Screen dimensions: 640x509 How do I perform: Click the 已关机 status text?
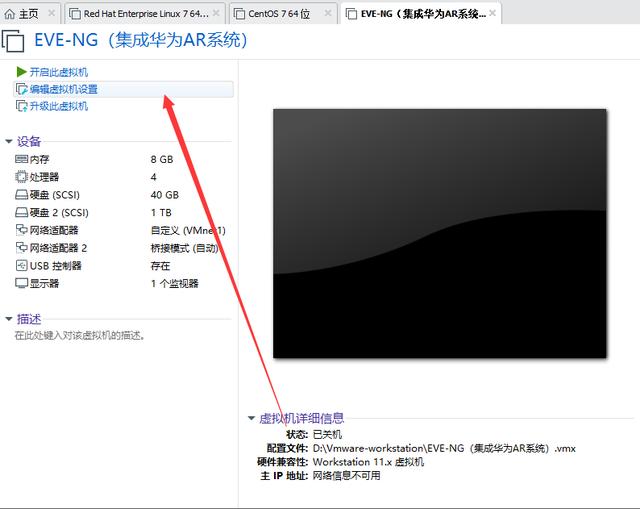click(327, 434)
